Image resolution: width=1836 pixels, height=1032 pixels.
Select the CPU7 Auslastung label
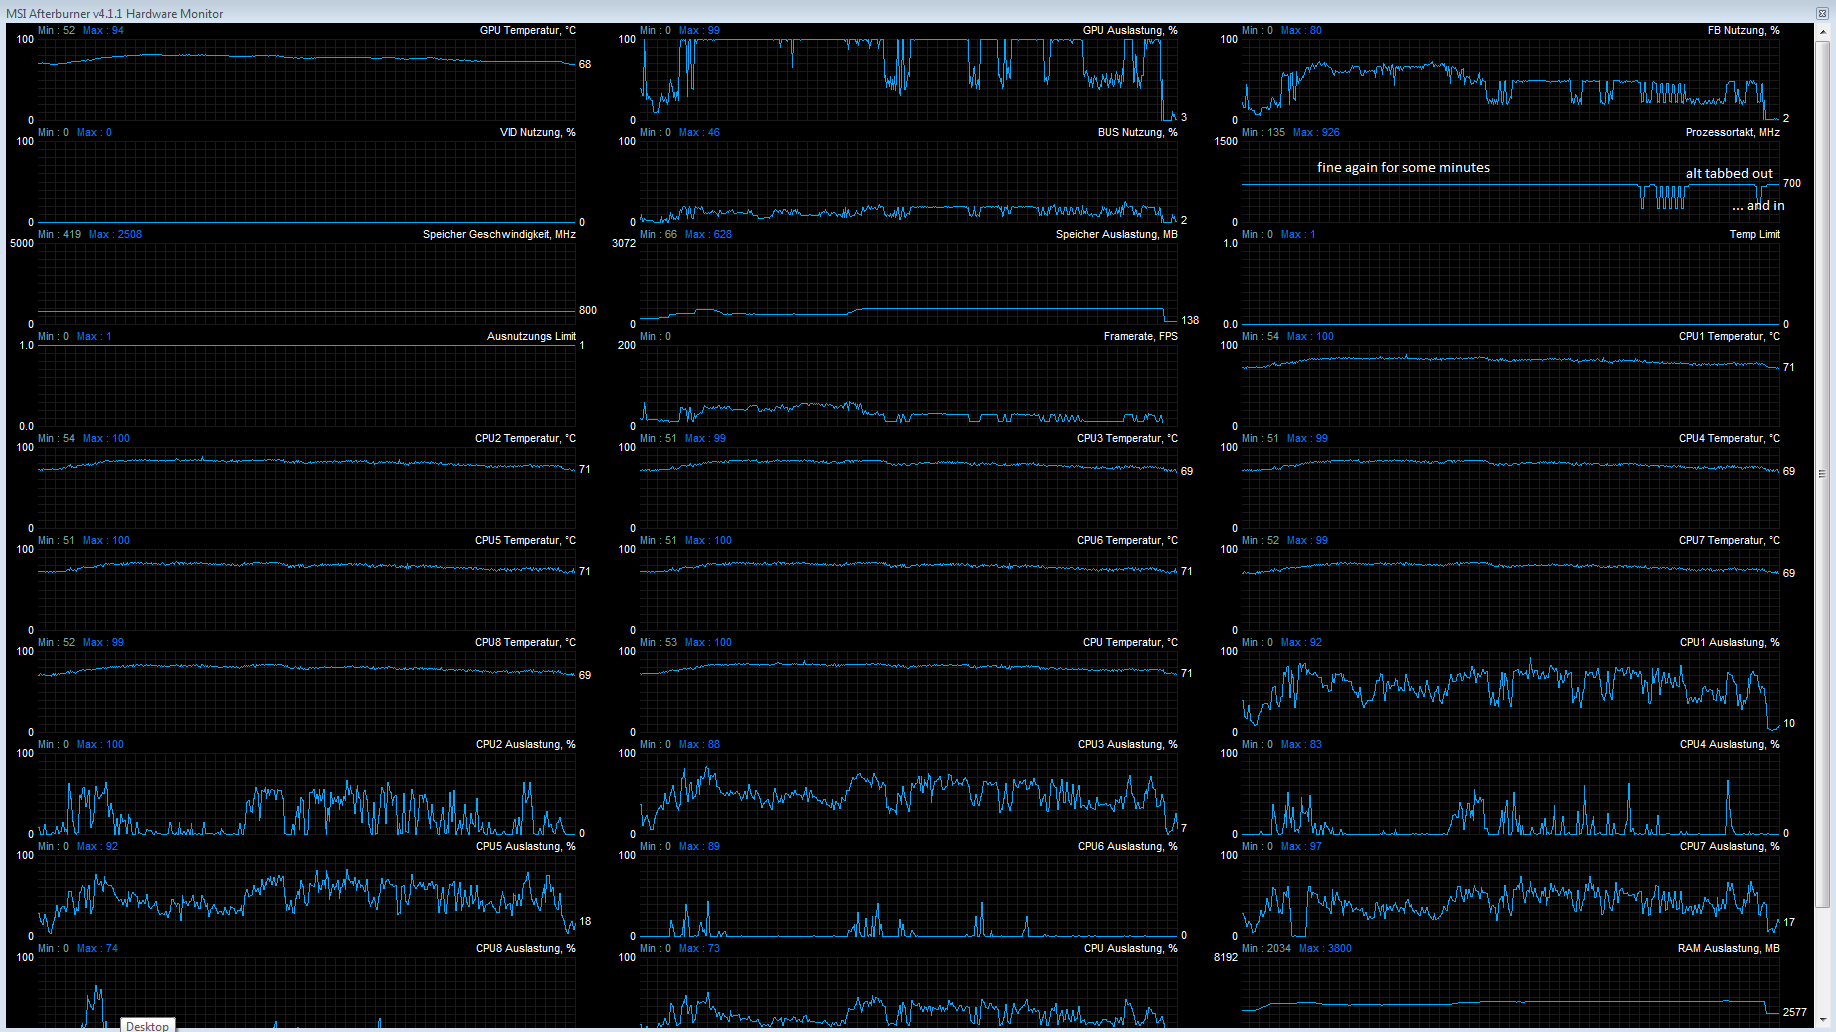tap(1729, 847)
